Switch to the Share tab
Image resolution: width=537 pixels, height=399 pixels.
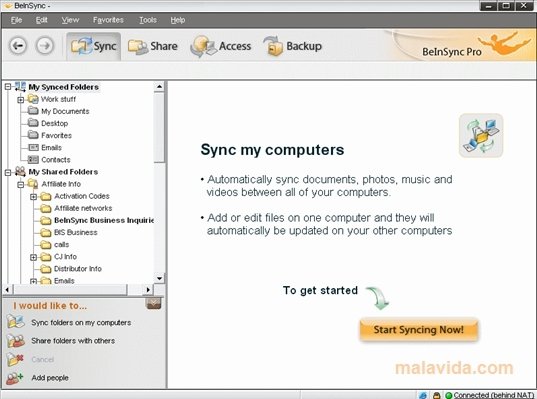pos(153,46)
